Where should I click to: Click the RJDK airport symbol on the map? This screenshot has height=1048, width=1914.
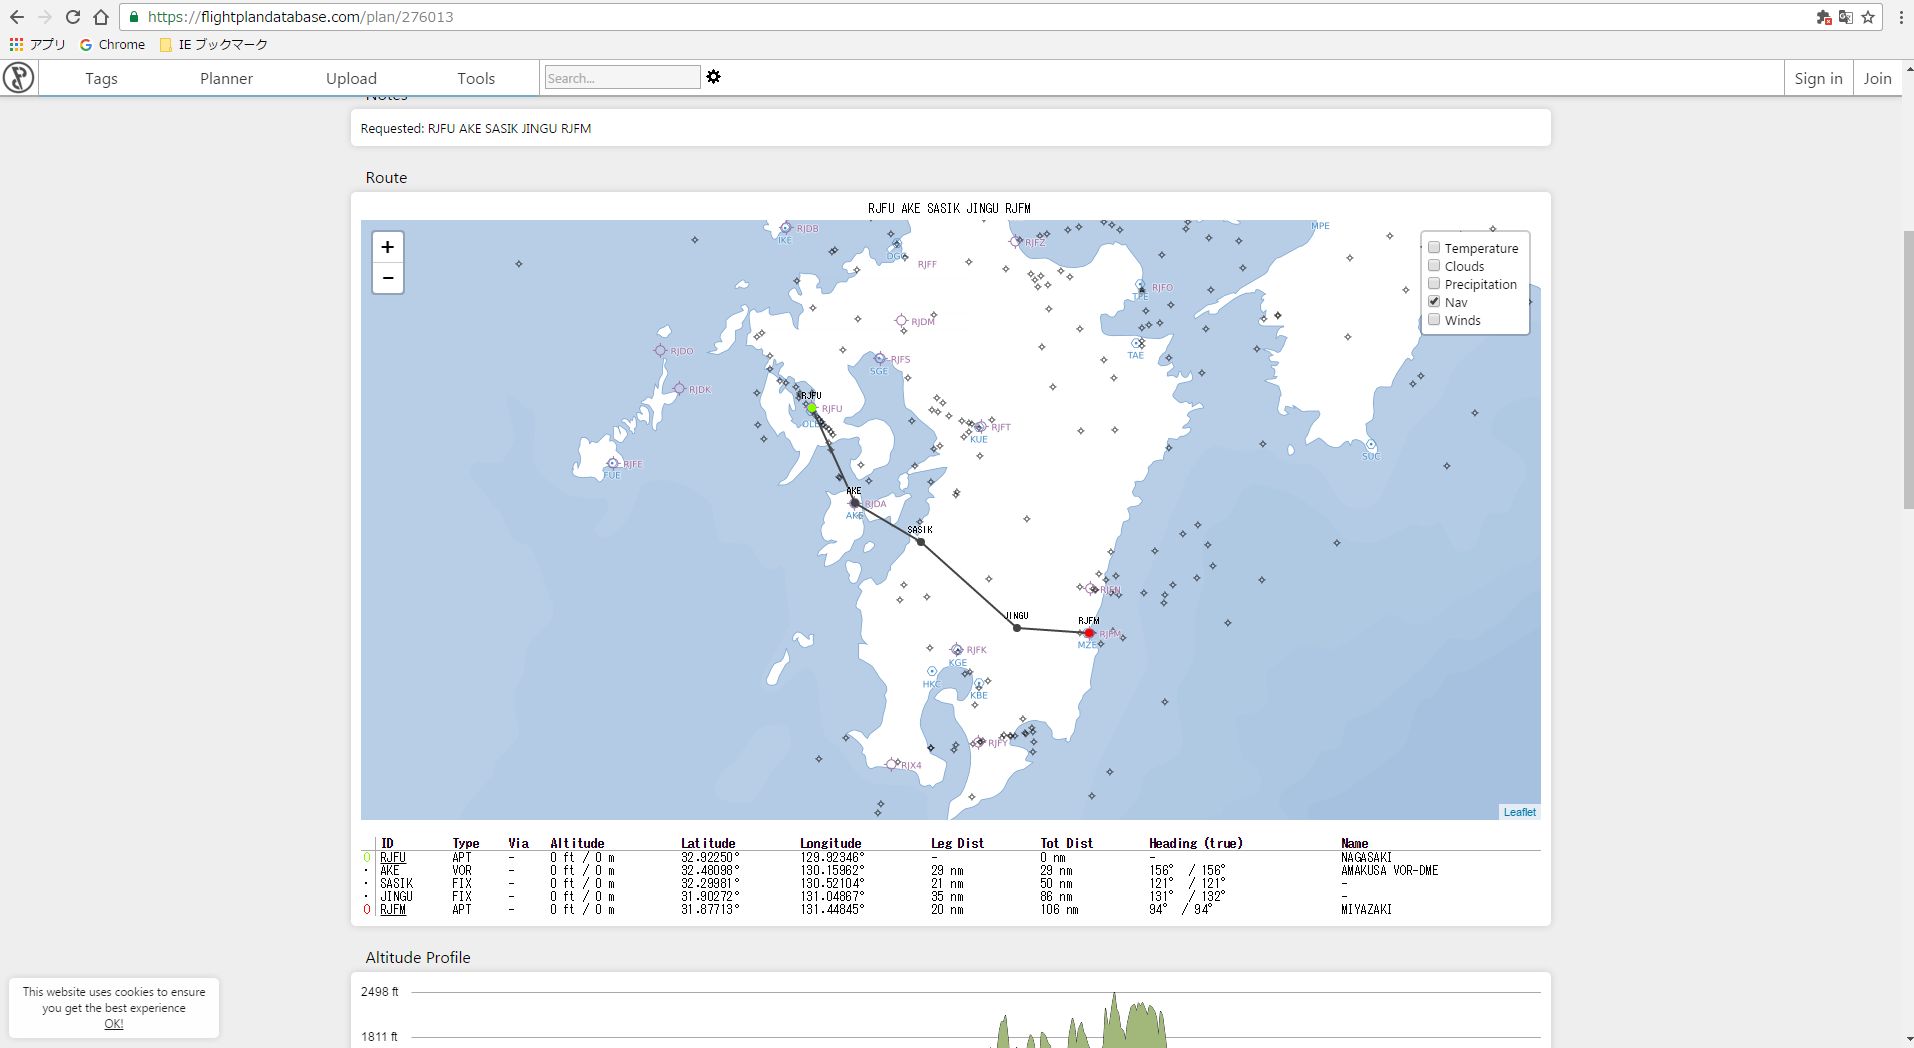679,389
